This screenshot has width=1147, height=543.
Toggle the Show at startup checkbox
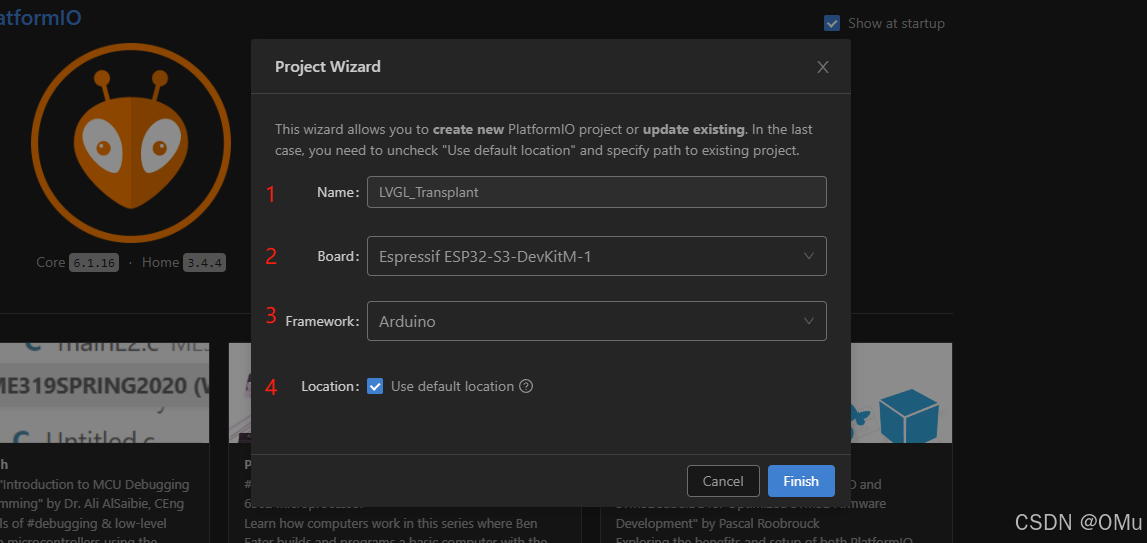(832, 23)
